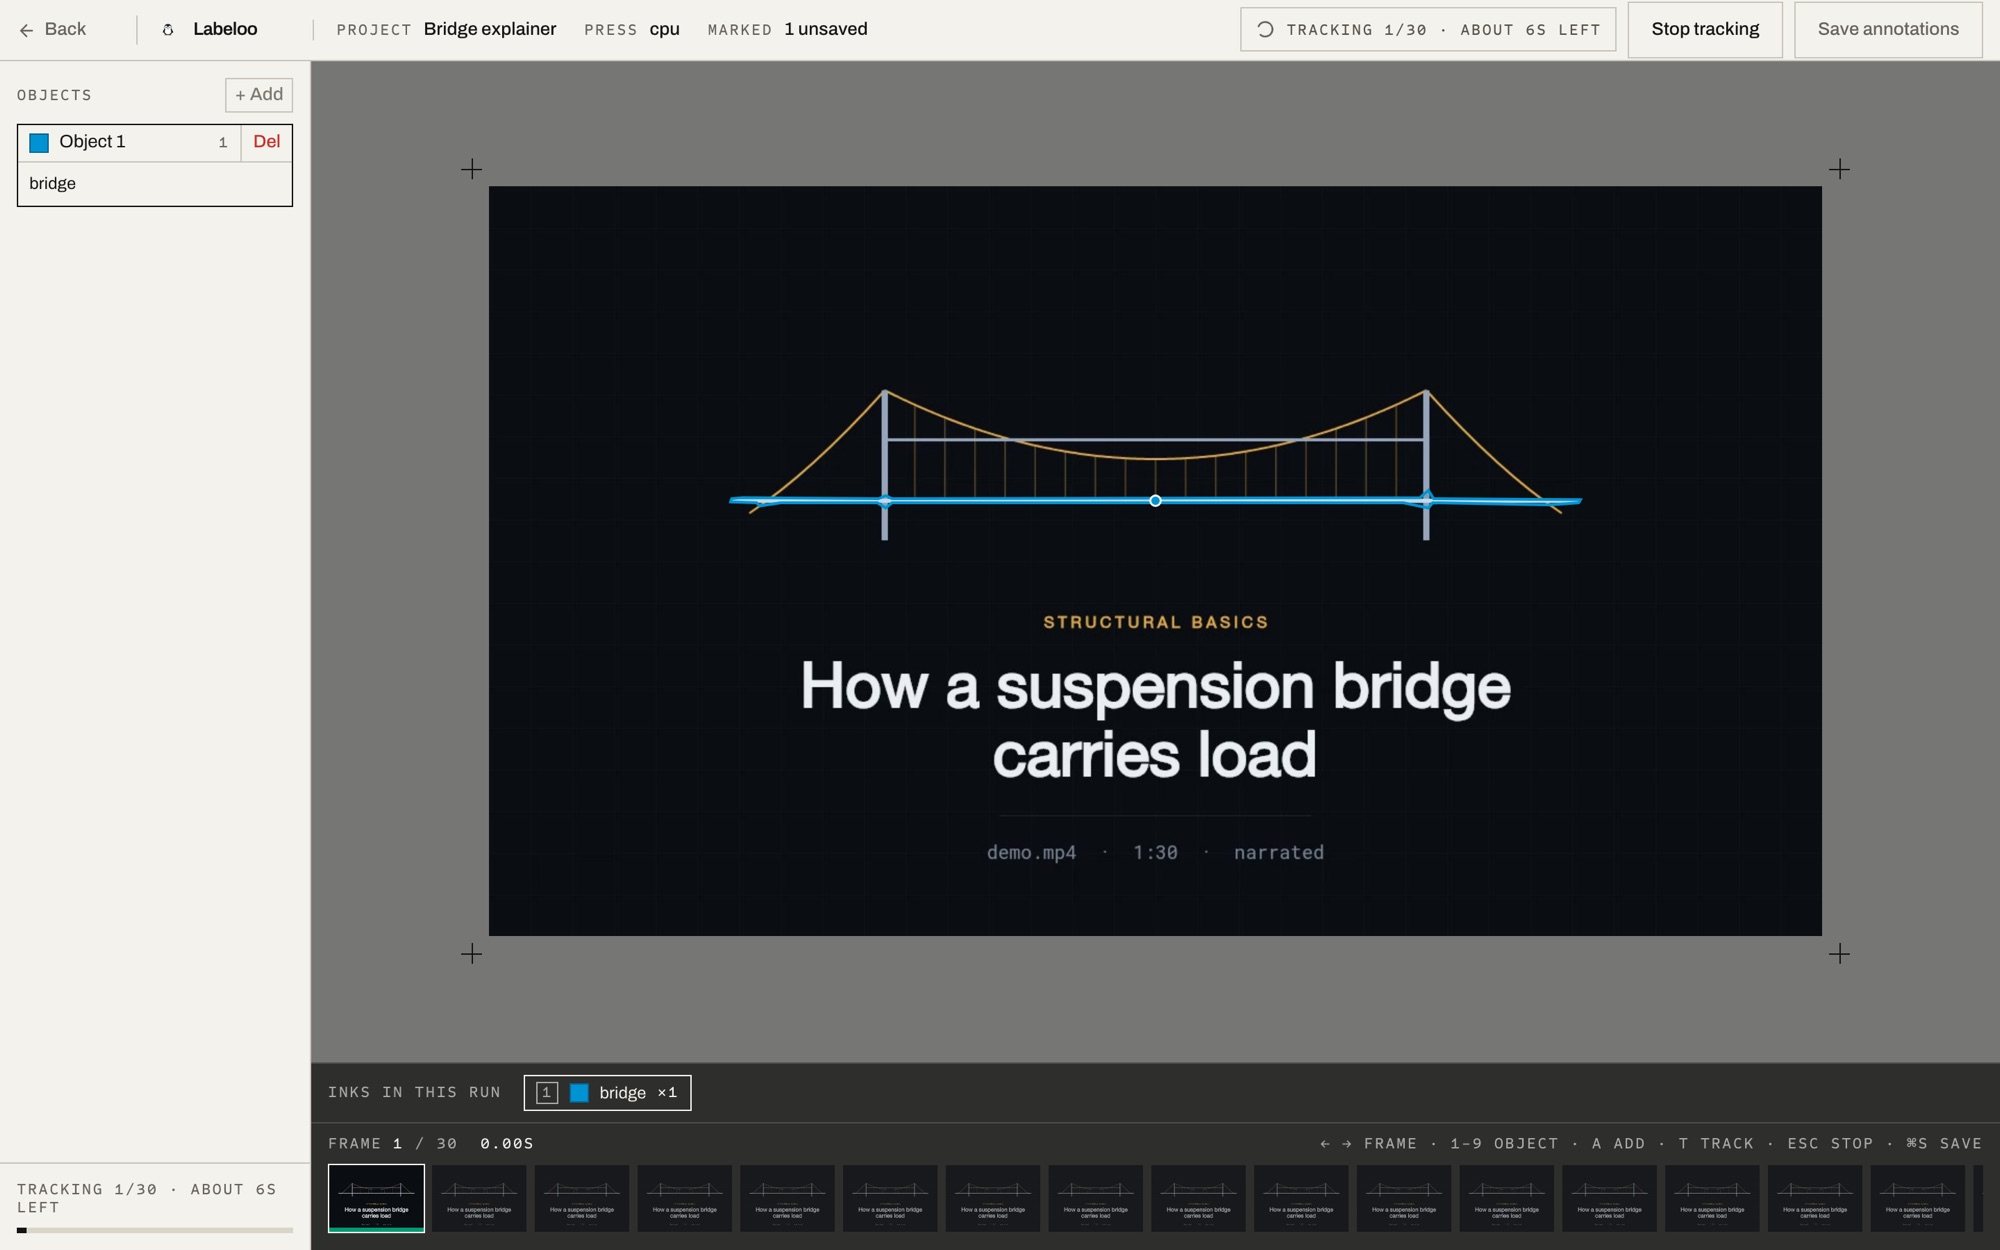2000x1250 pixels.
Task: Click the FRAME 1 / 30 counter
Action: 392,1144
